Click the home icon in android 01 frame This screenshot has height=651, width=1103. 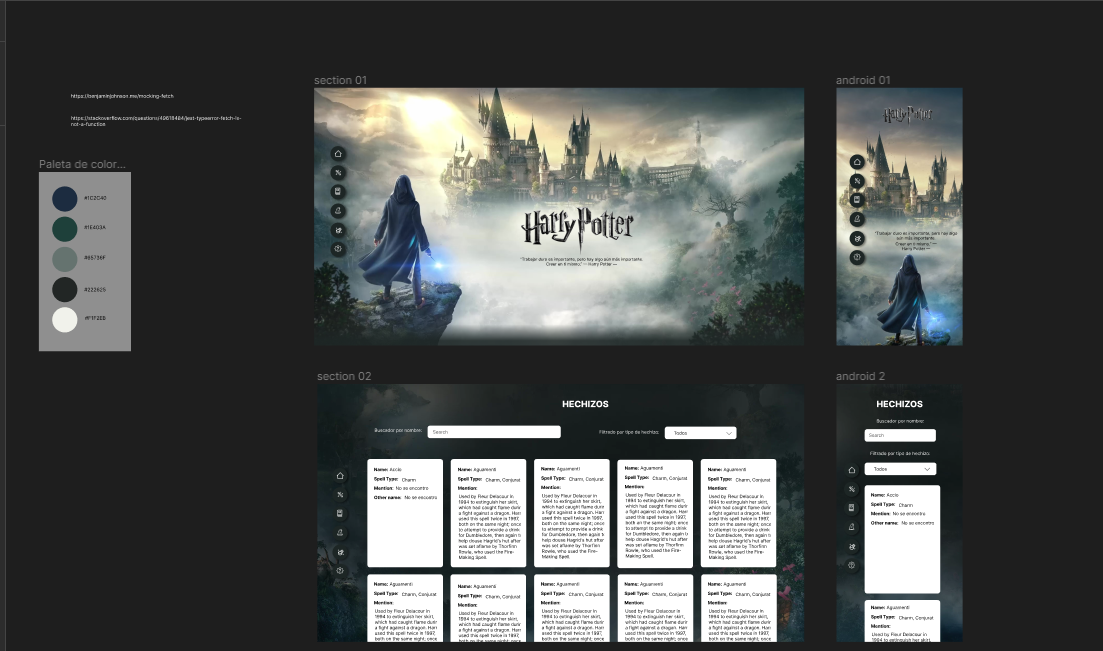(x=857, y=162)
